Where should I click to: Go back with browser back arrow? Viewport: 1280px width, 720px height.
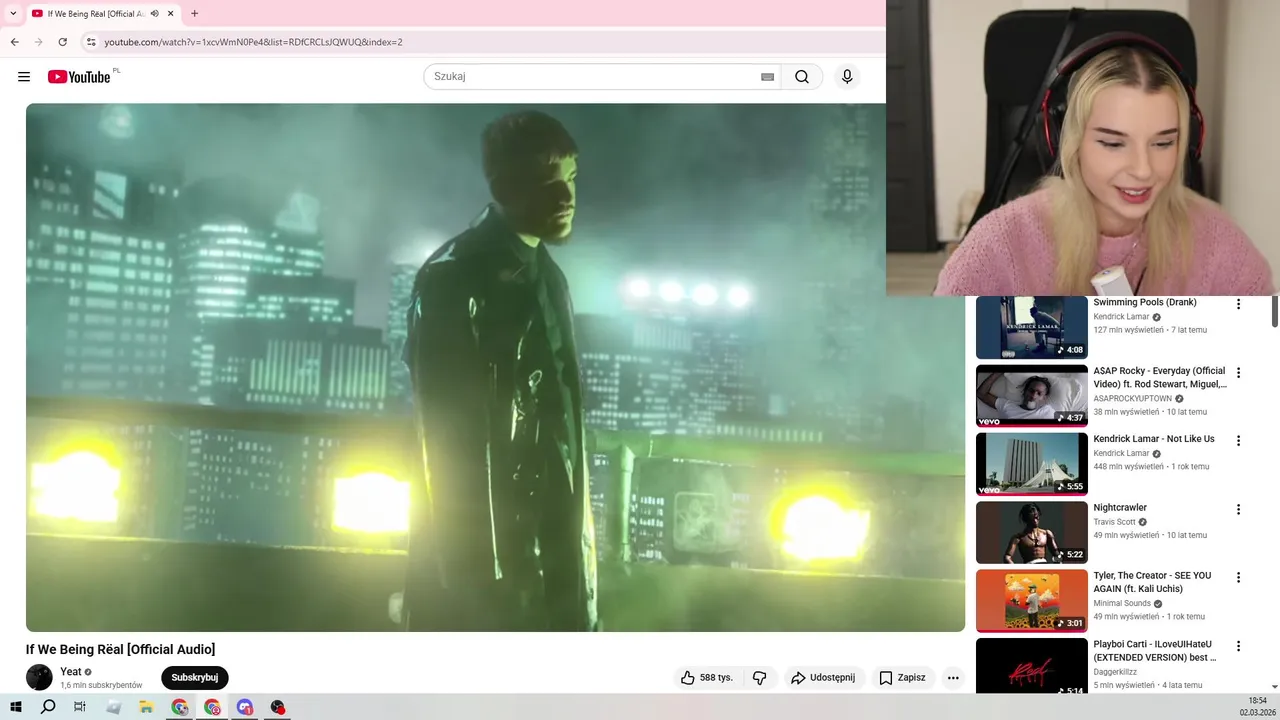[x=14, y=42]
